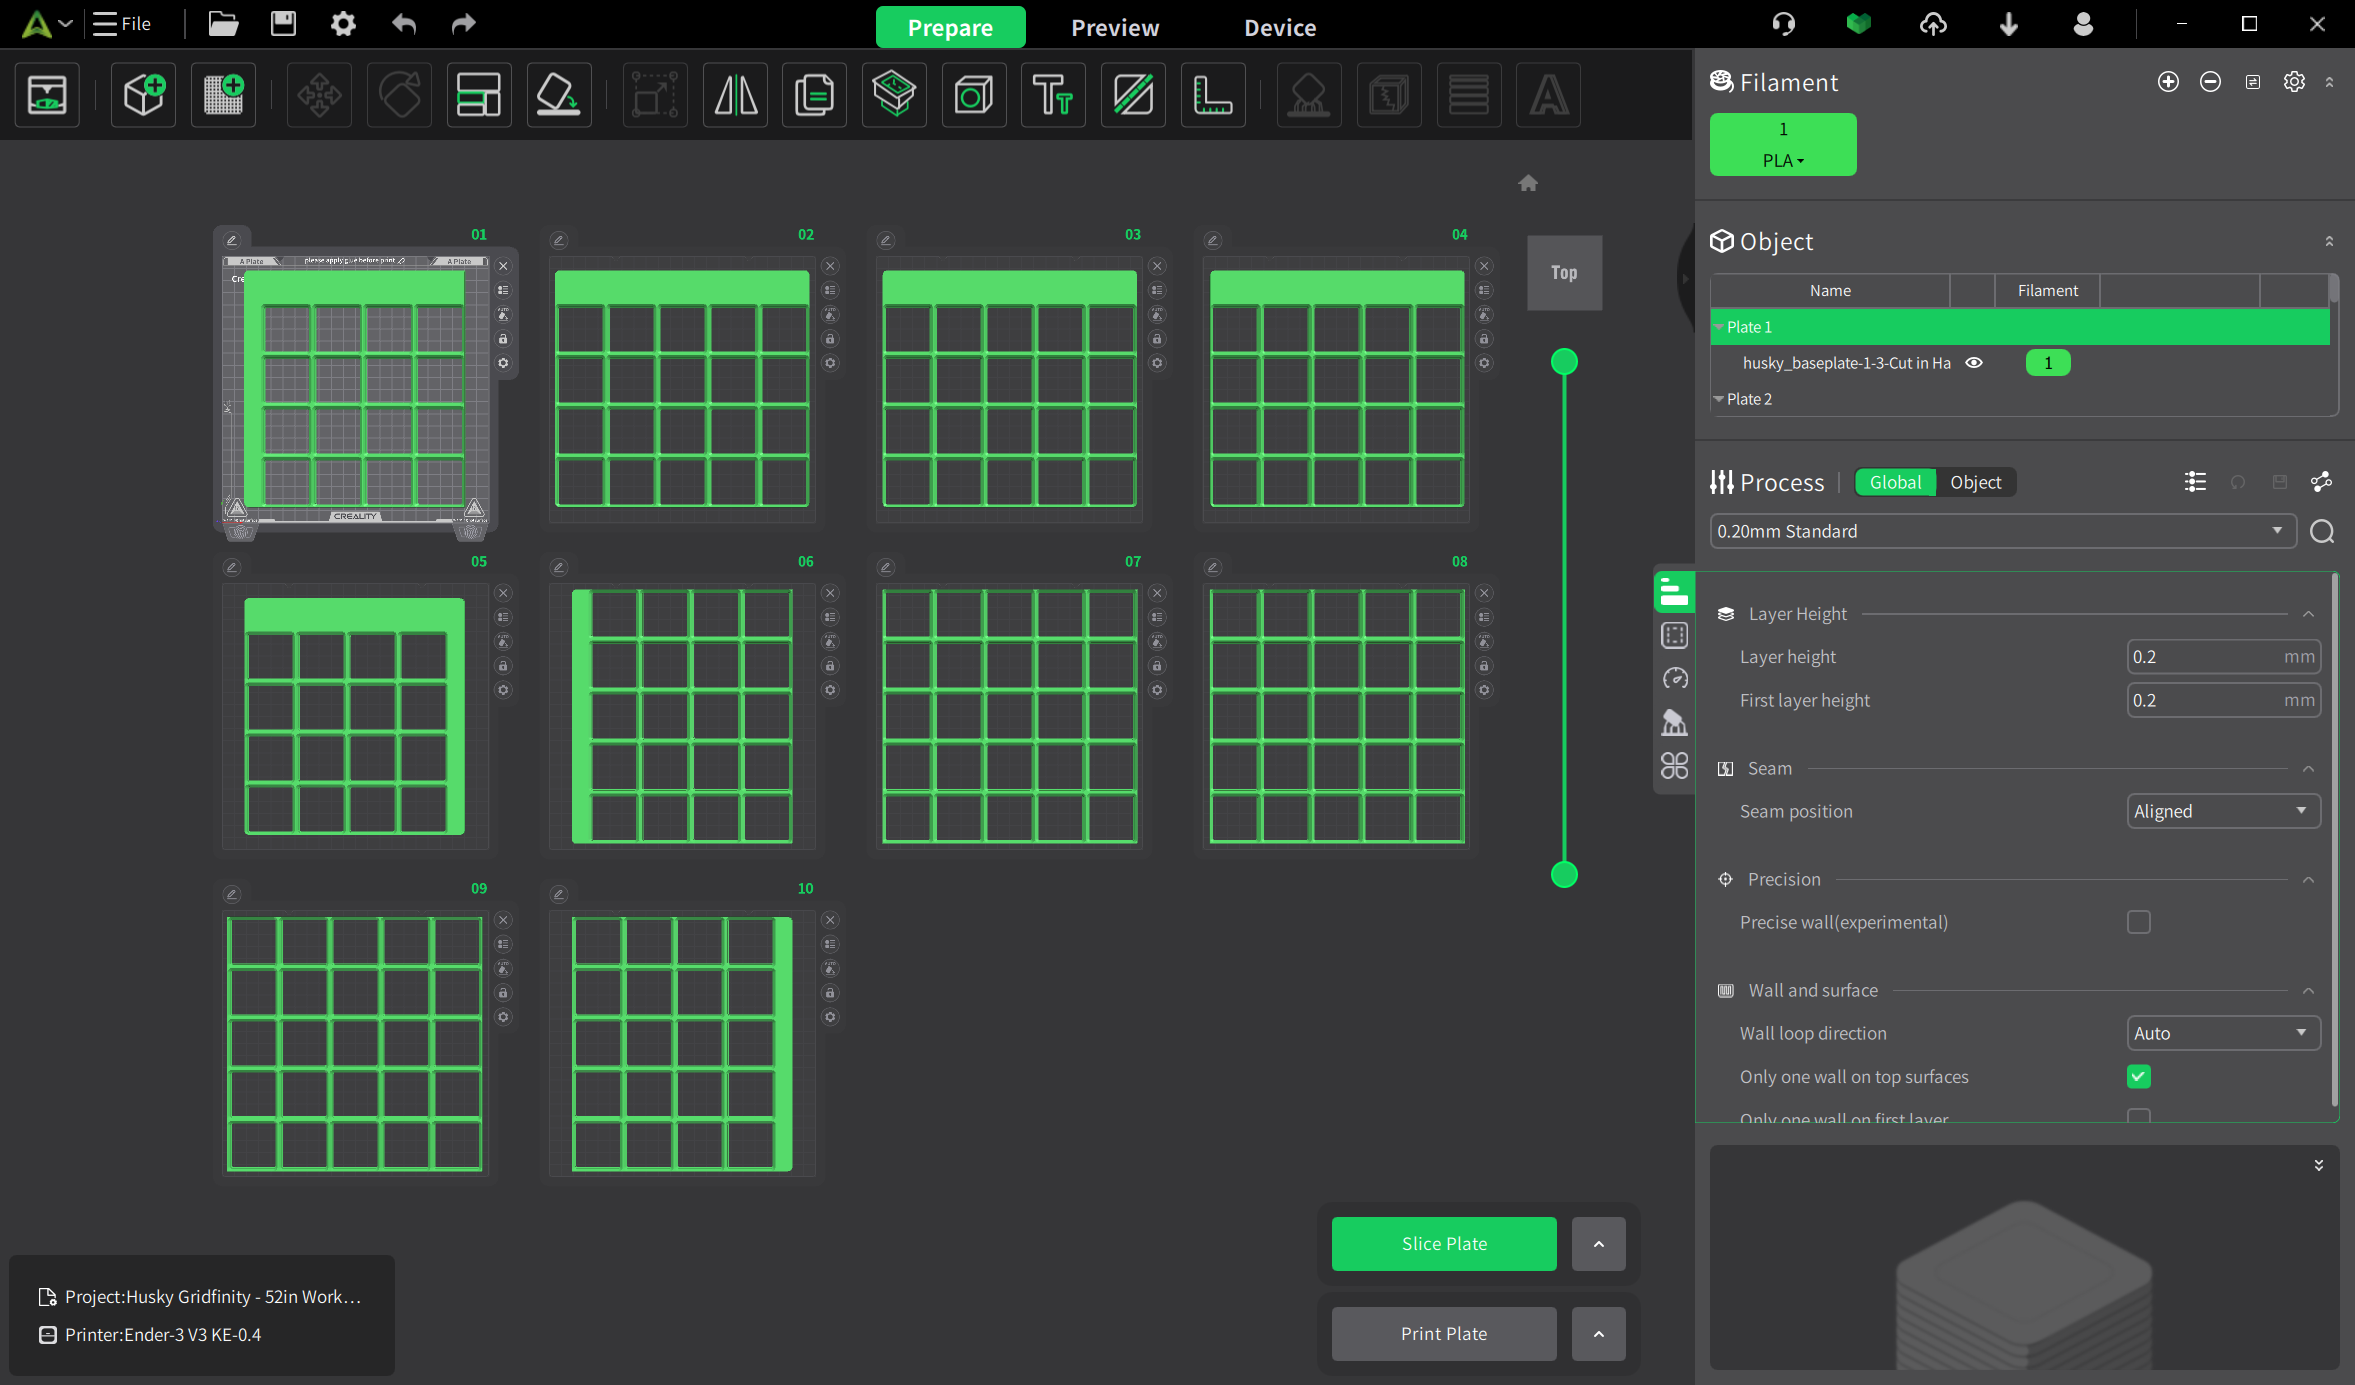
Task: Click the Arrange all objects icon
Action: [478, 96]
